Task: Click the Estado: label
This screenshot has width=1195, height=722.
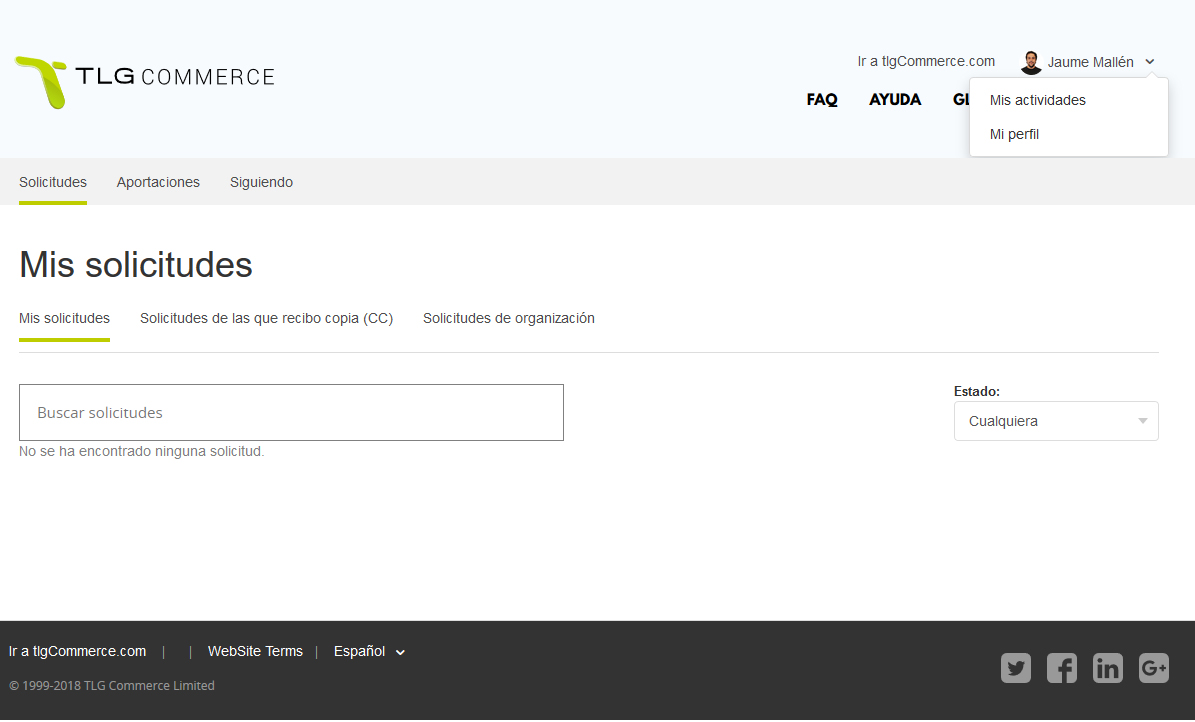Action: (x=976, y=391)
